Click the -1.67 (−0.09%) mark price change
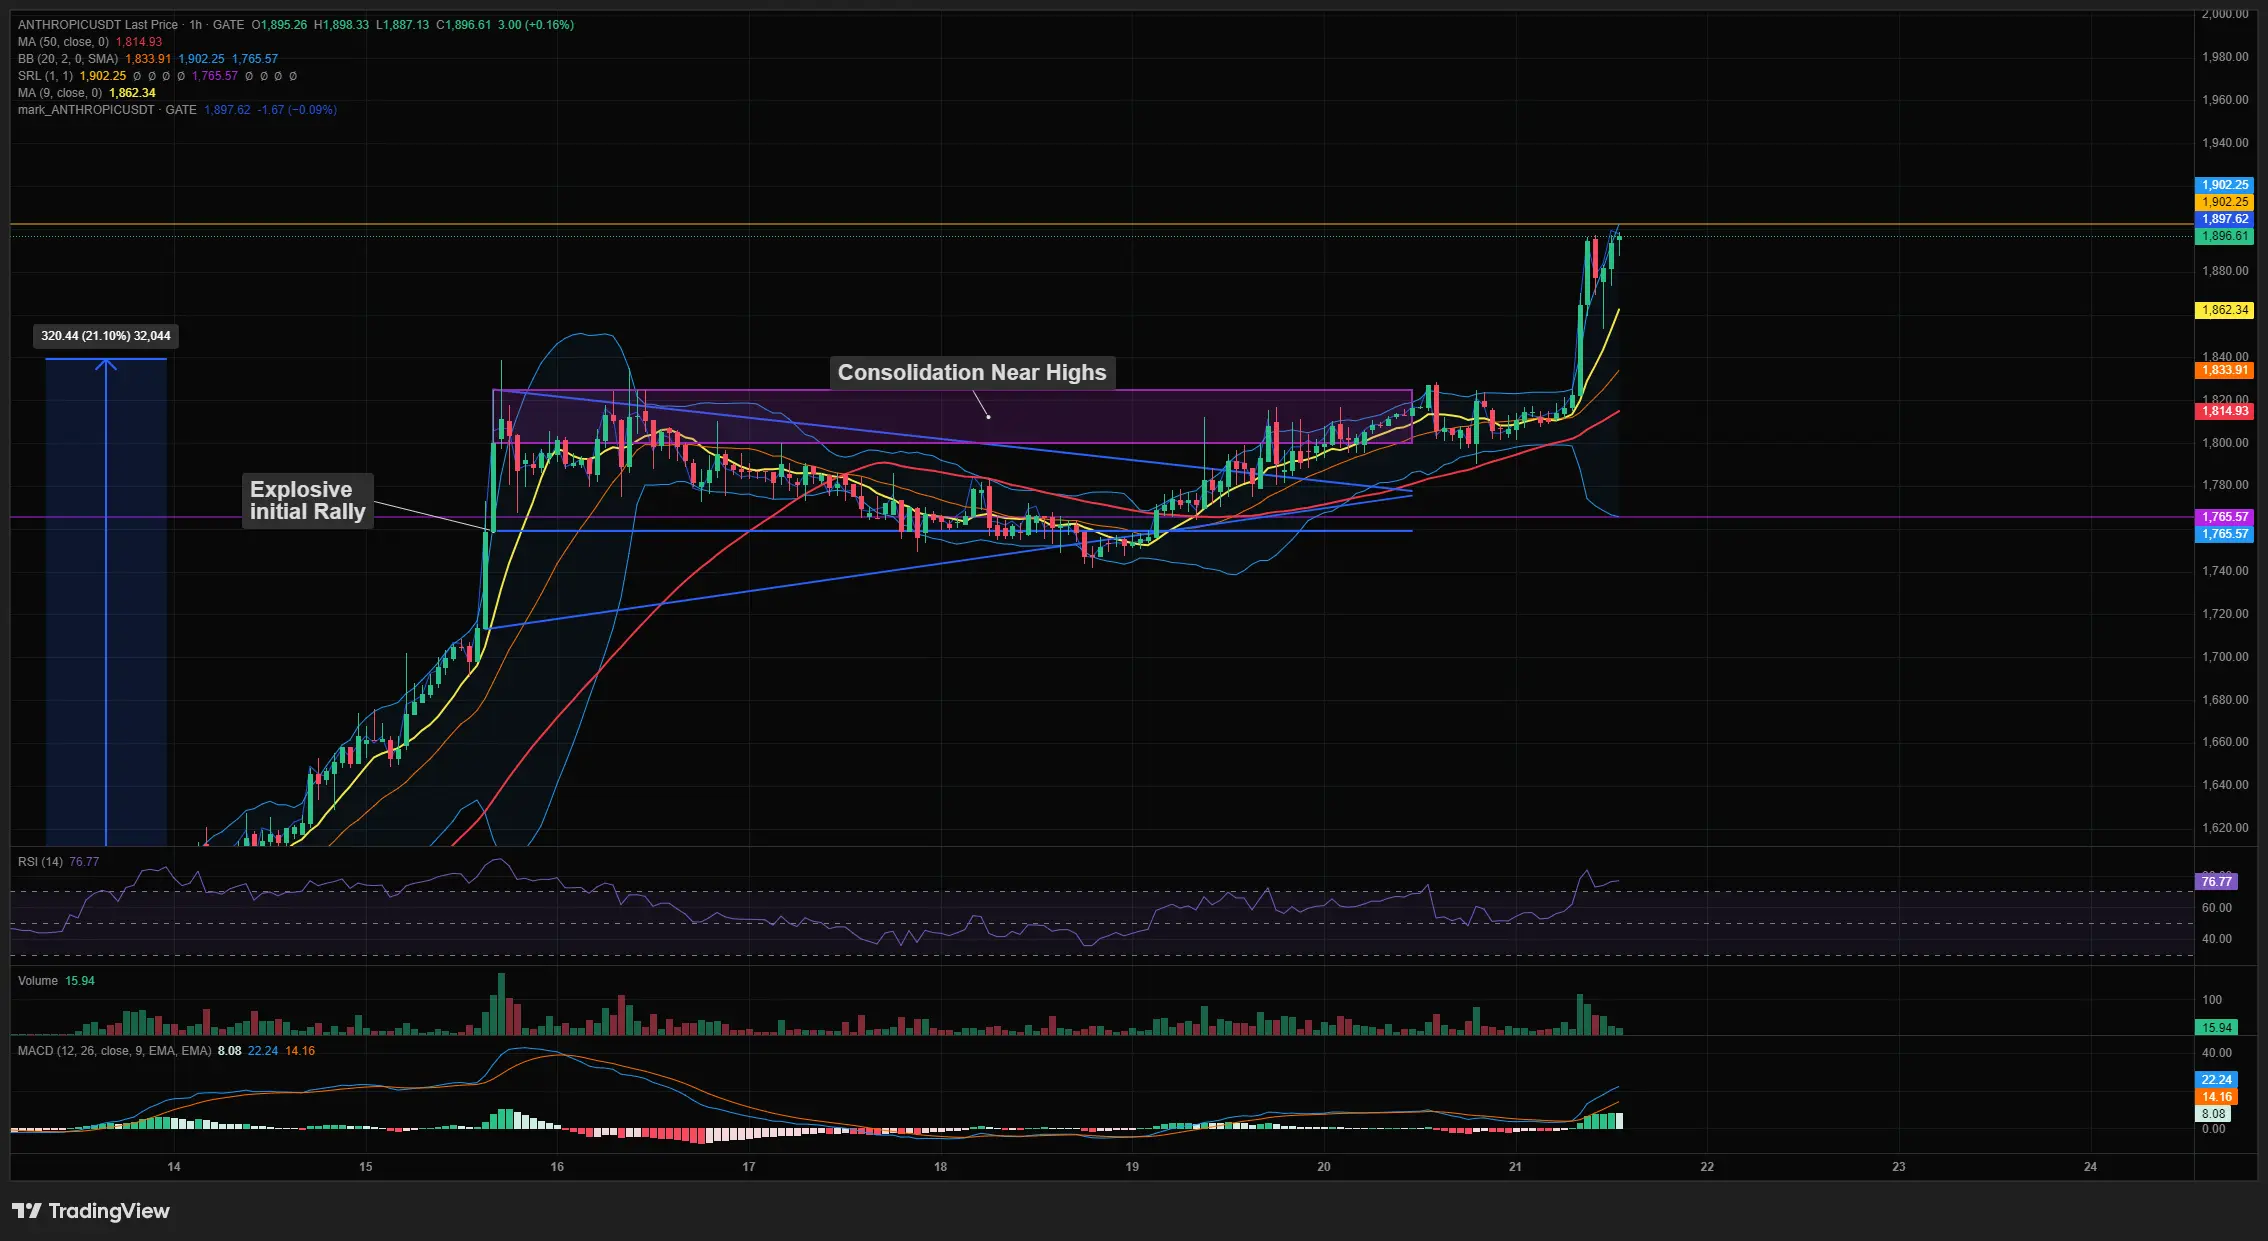The width and height of the screenshot is (2268, 1241). click(x=297, y=110)
